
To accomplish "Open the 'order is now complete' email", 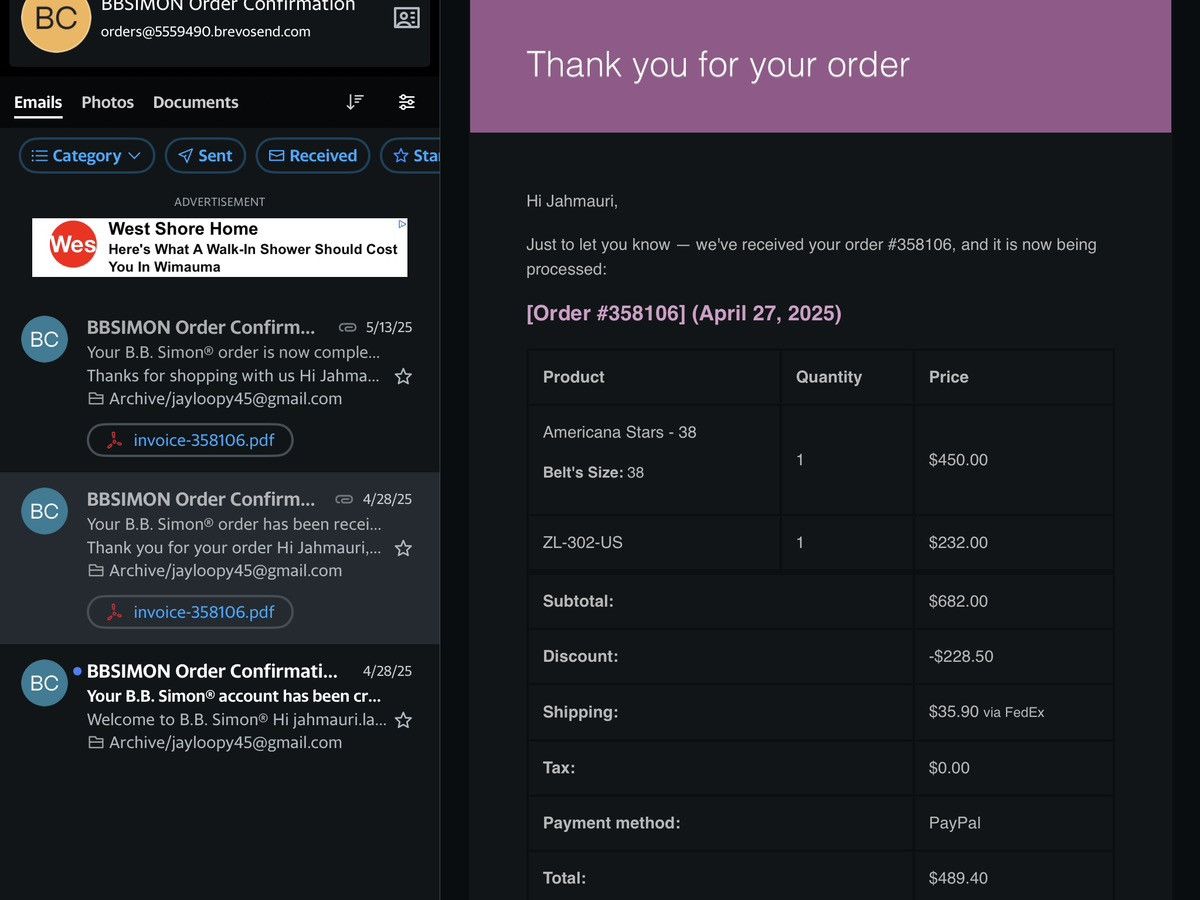I will [220, 386].
